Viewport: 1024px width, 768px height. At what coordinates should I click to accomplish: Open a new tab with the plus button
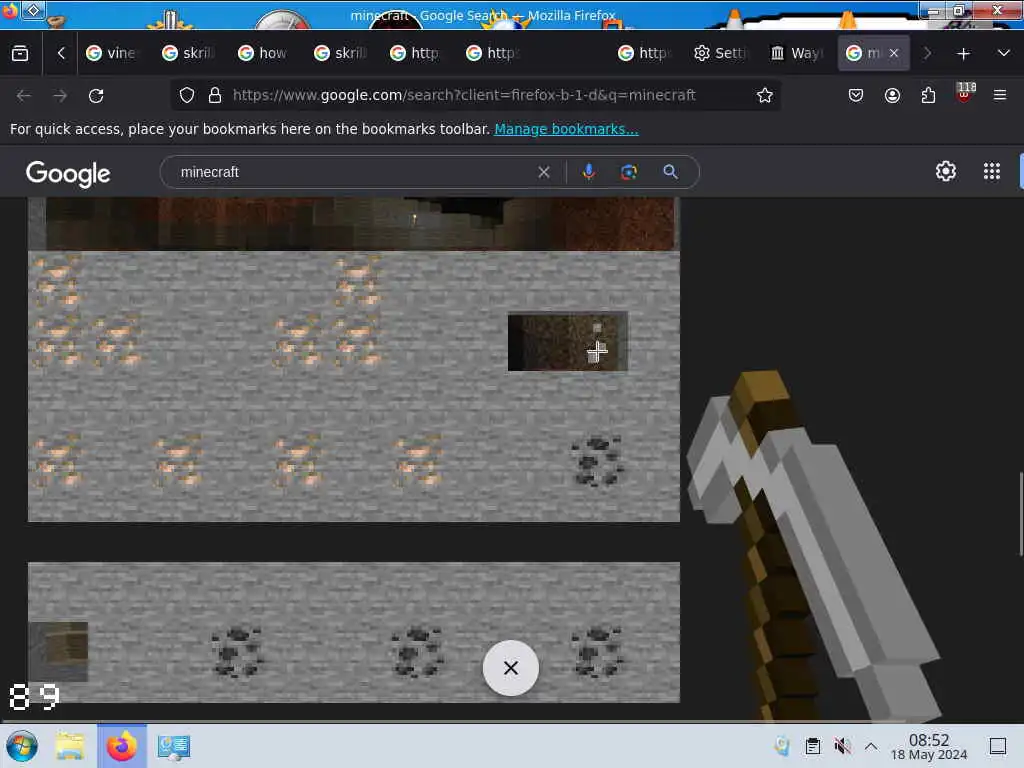(963, 54)
